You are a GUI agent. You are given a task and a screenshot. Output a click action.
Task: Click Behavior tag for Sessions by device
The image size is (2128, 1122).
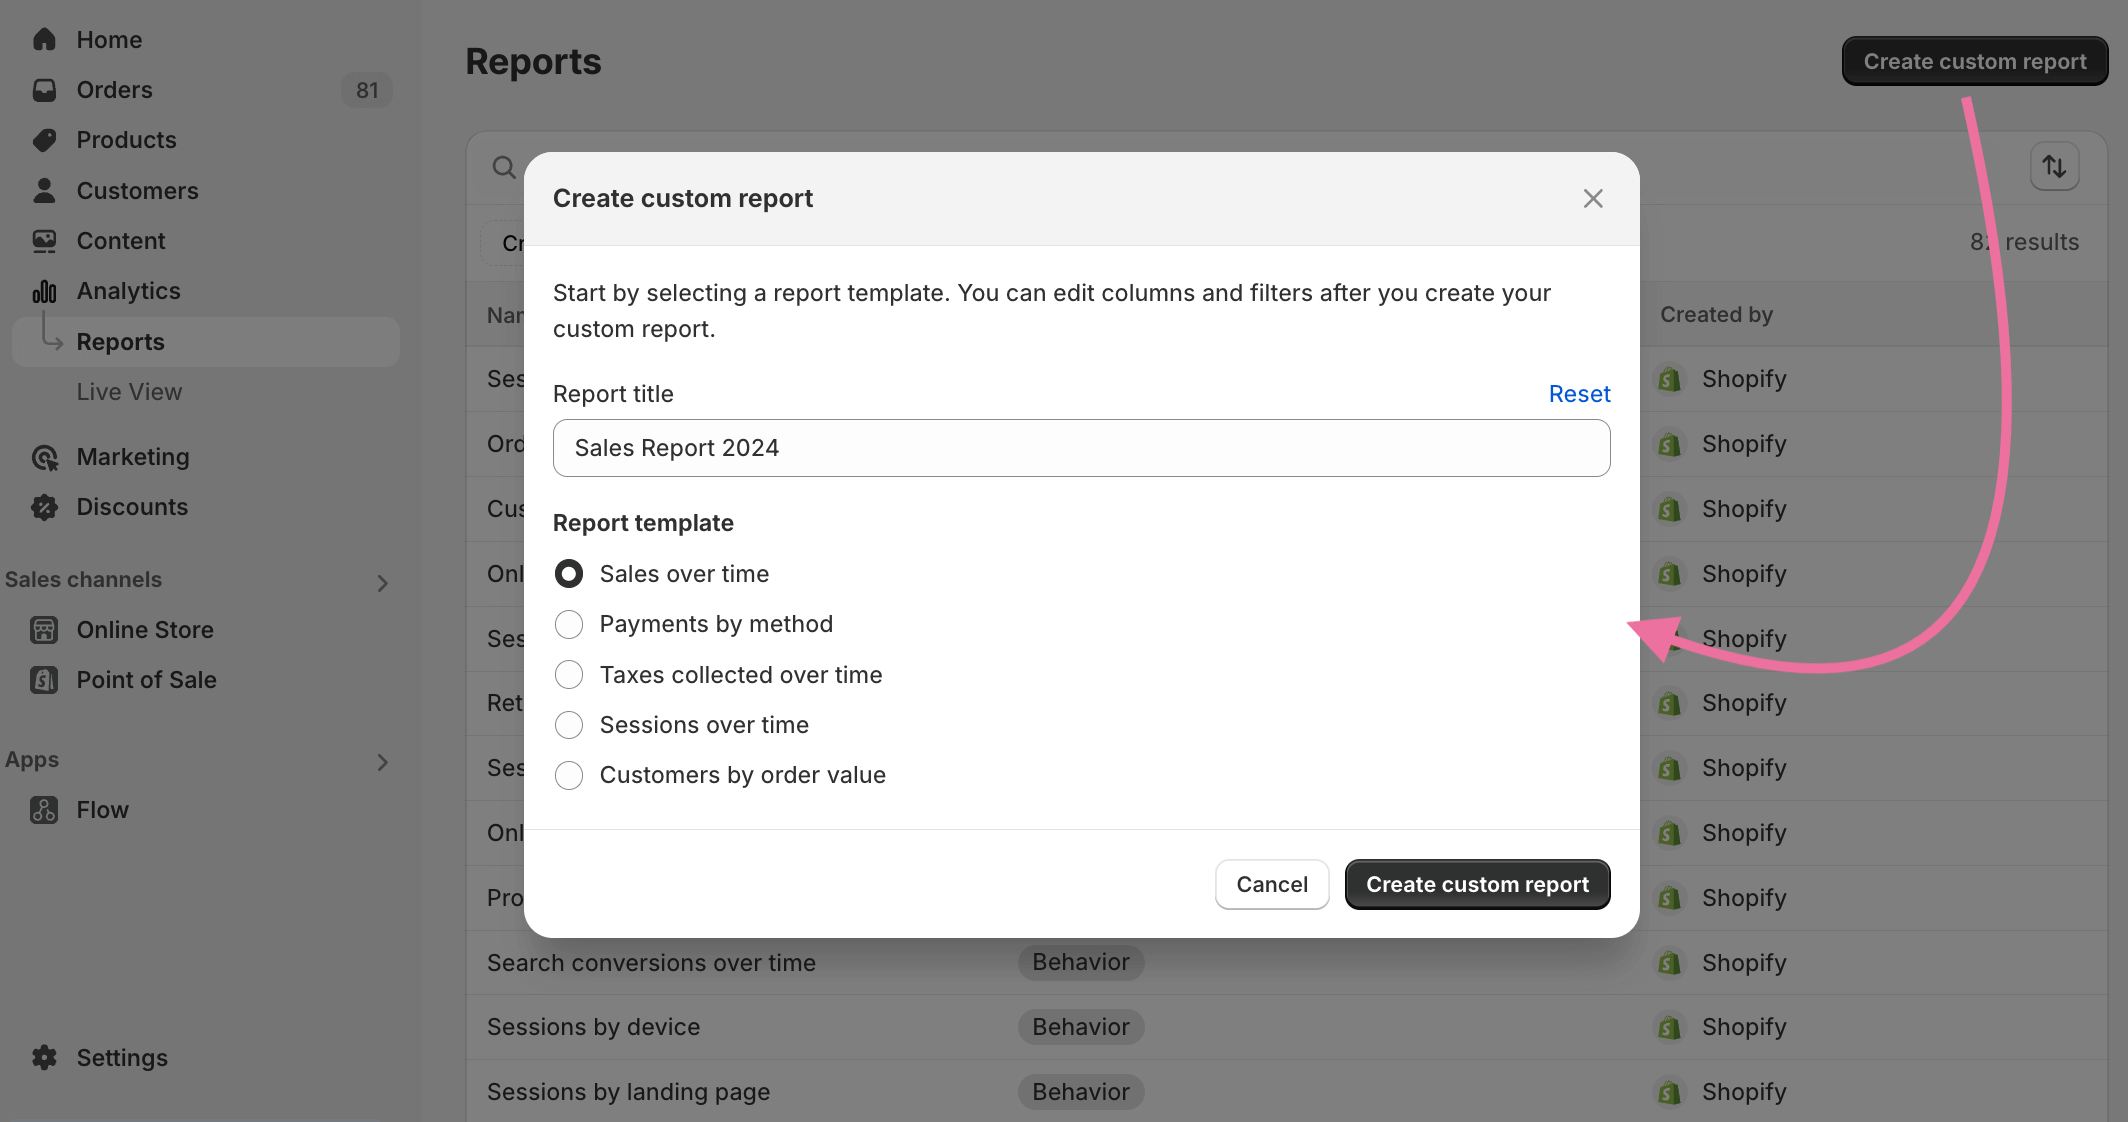coord(1081,1027)
